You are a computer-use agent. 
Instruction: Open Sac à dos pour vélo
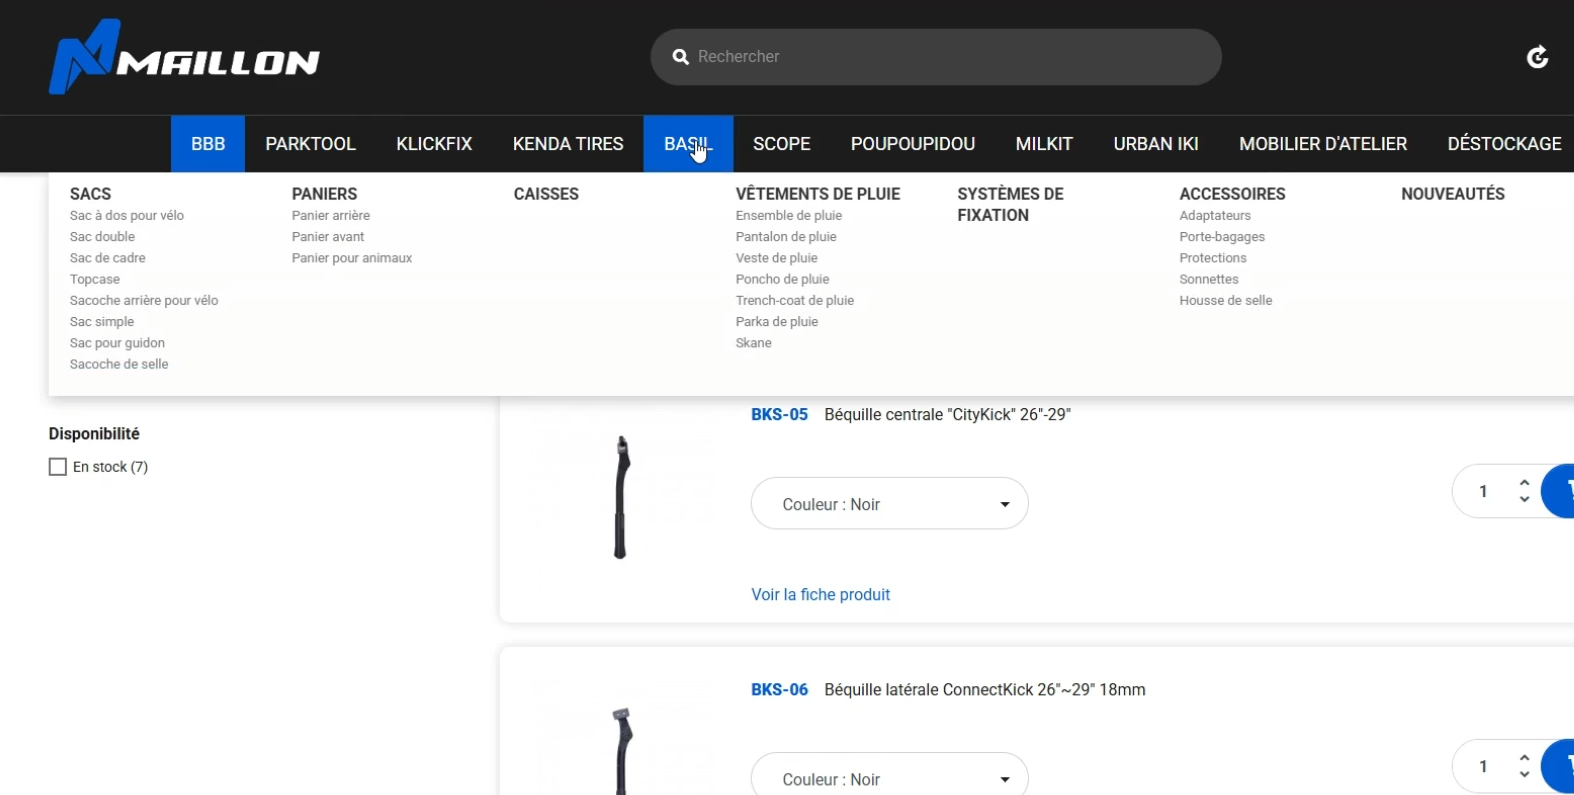[127, 216]
